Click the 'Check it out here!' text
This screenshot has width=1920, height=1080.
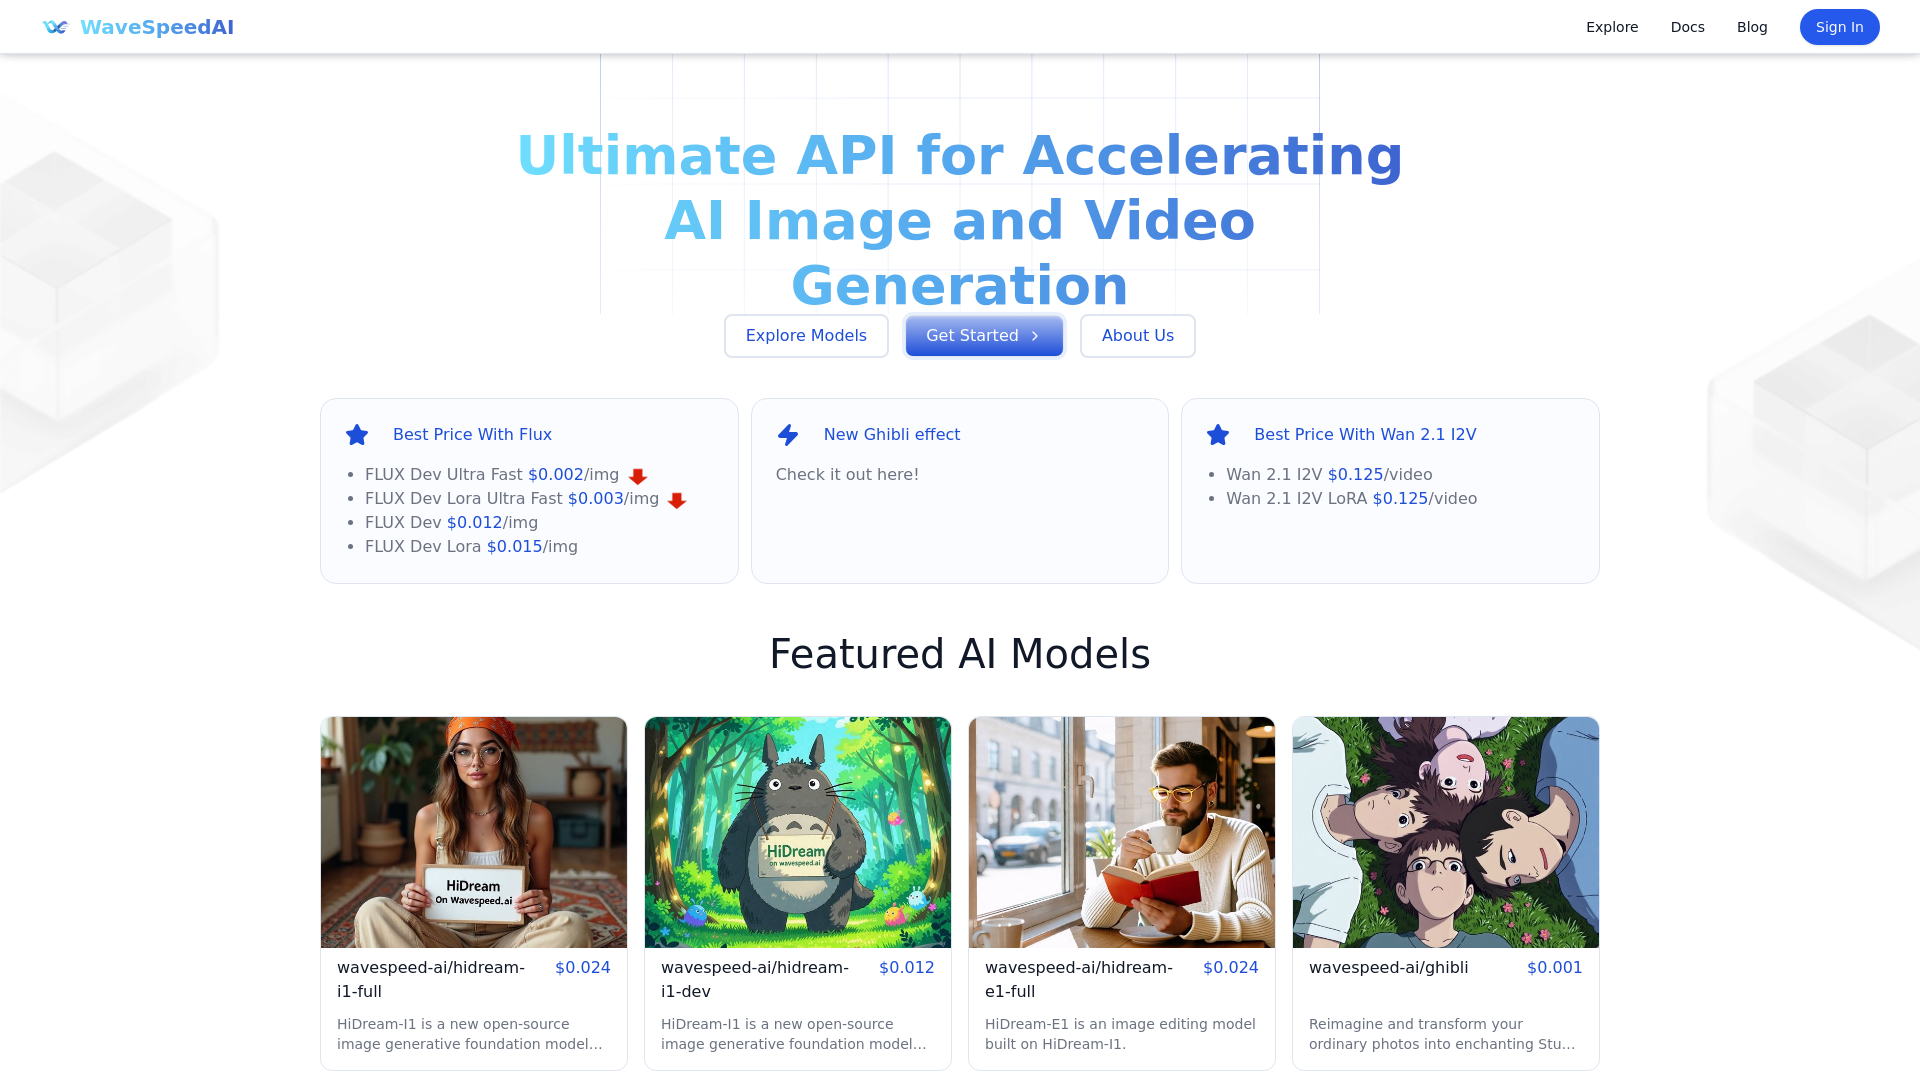click(847, 475)
